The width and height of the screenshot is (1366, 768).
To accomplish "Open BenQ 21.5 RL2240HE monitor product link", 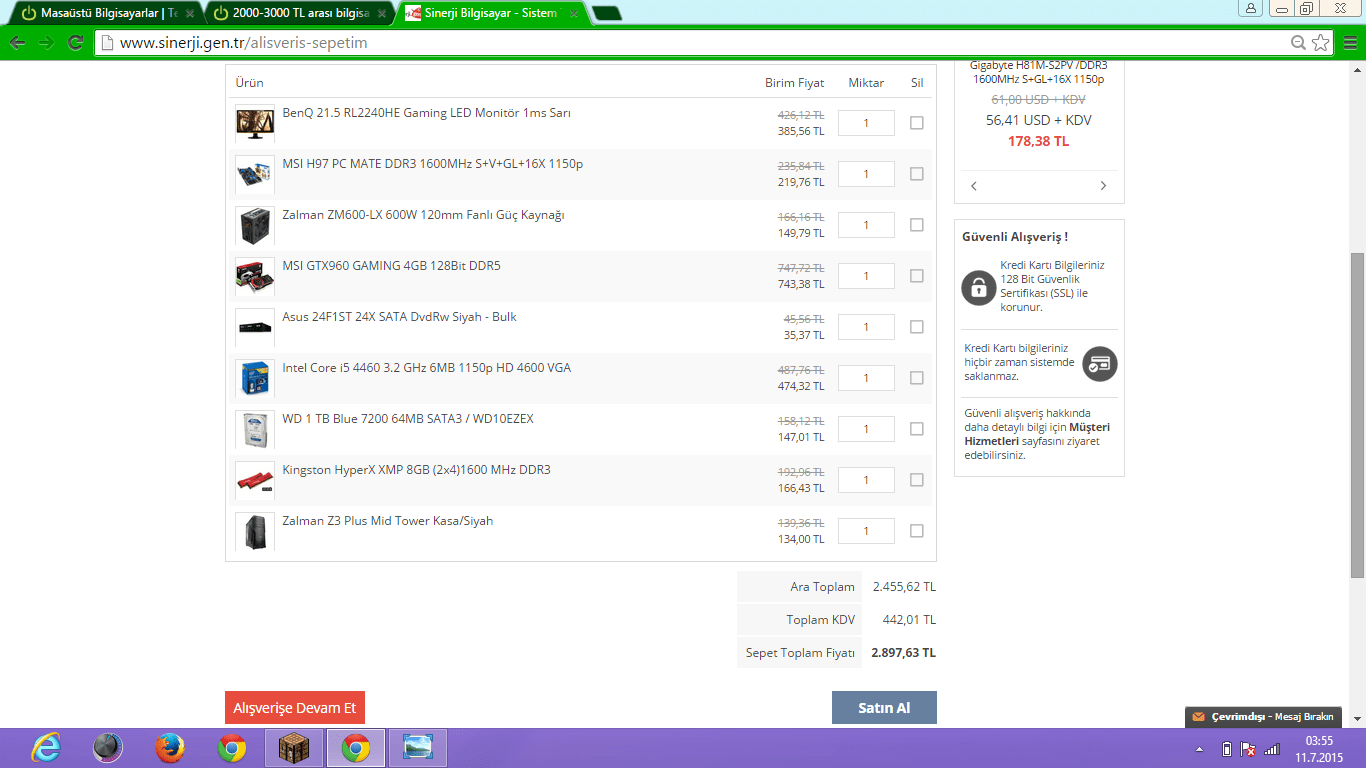I will (427, 113).
